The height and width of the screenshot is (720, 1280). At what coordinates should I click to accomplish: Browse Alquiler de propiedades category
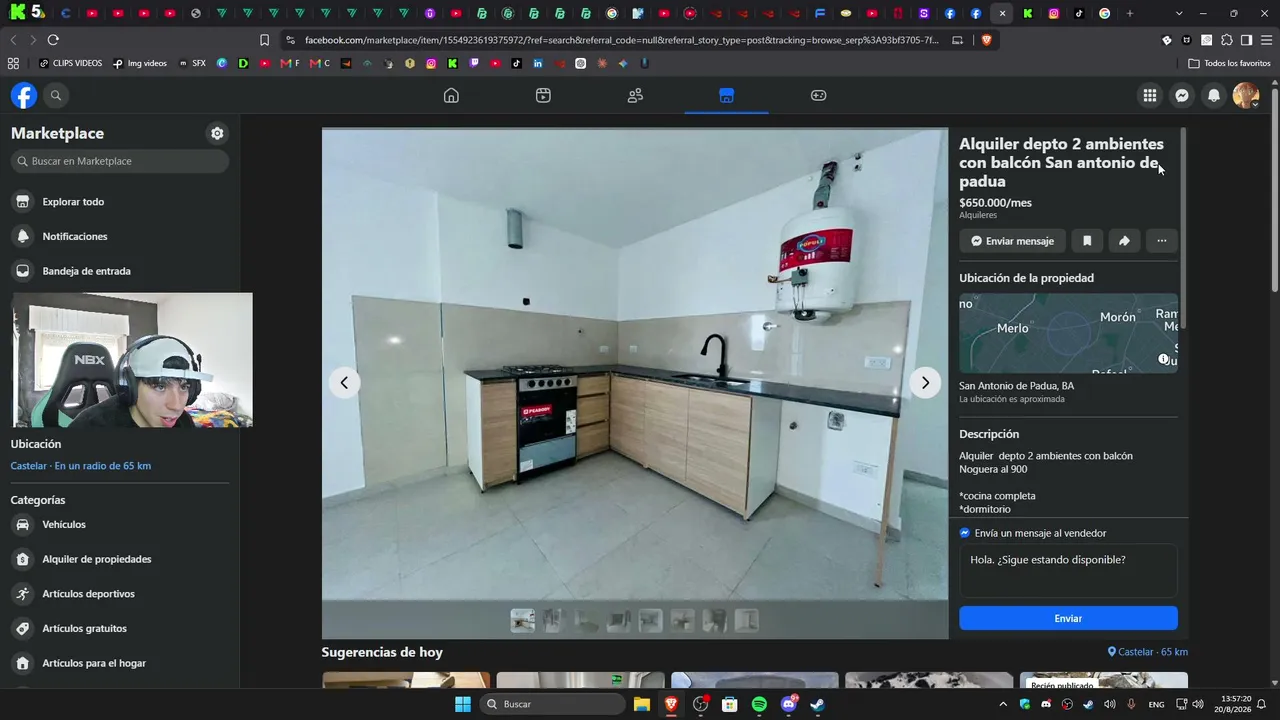[x=120, y=559]
